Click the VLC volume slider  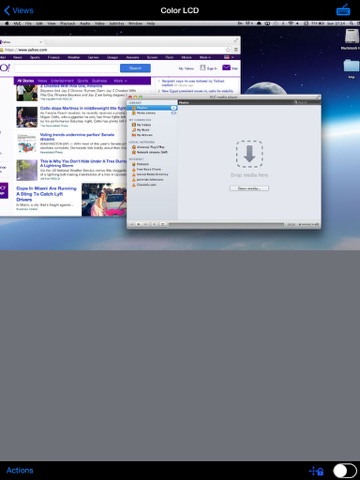308,224
